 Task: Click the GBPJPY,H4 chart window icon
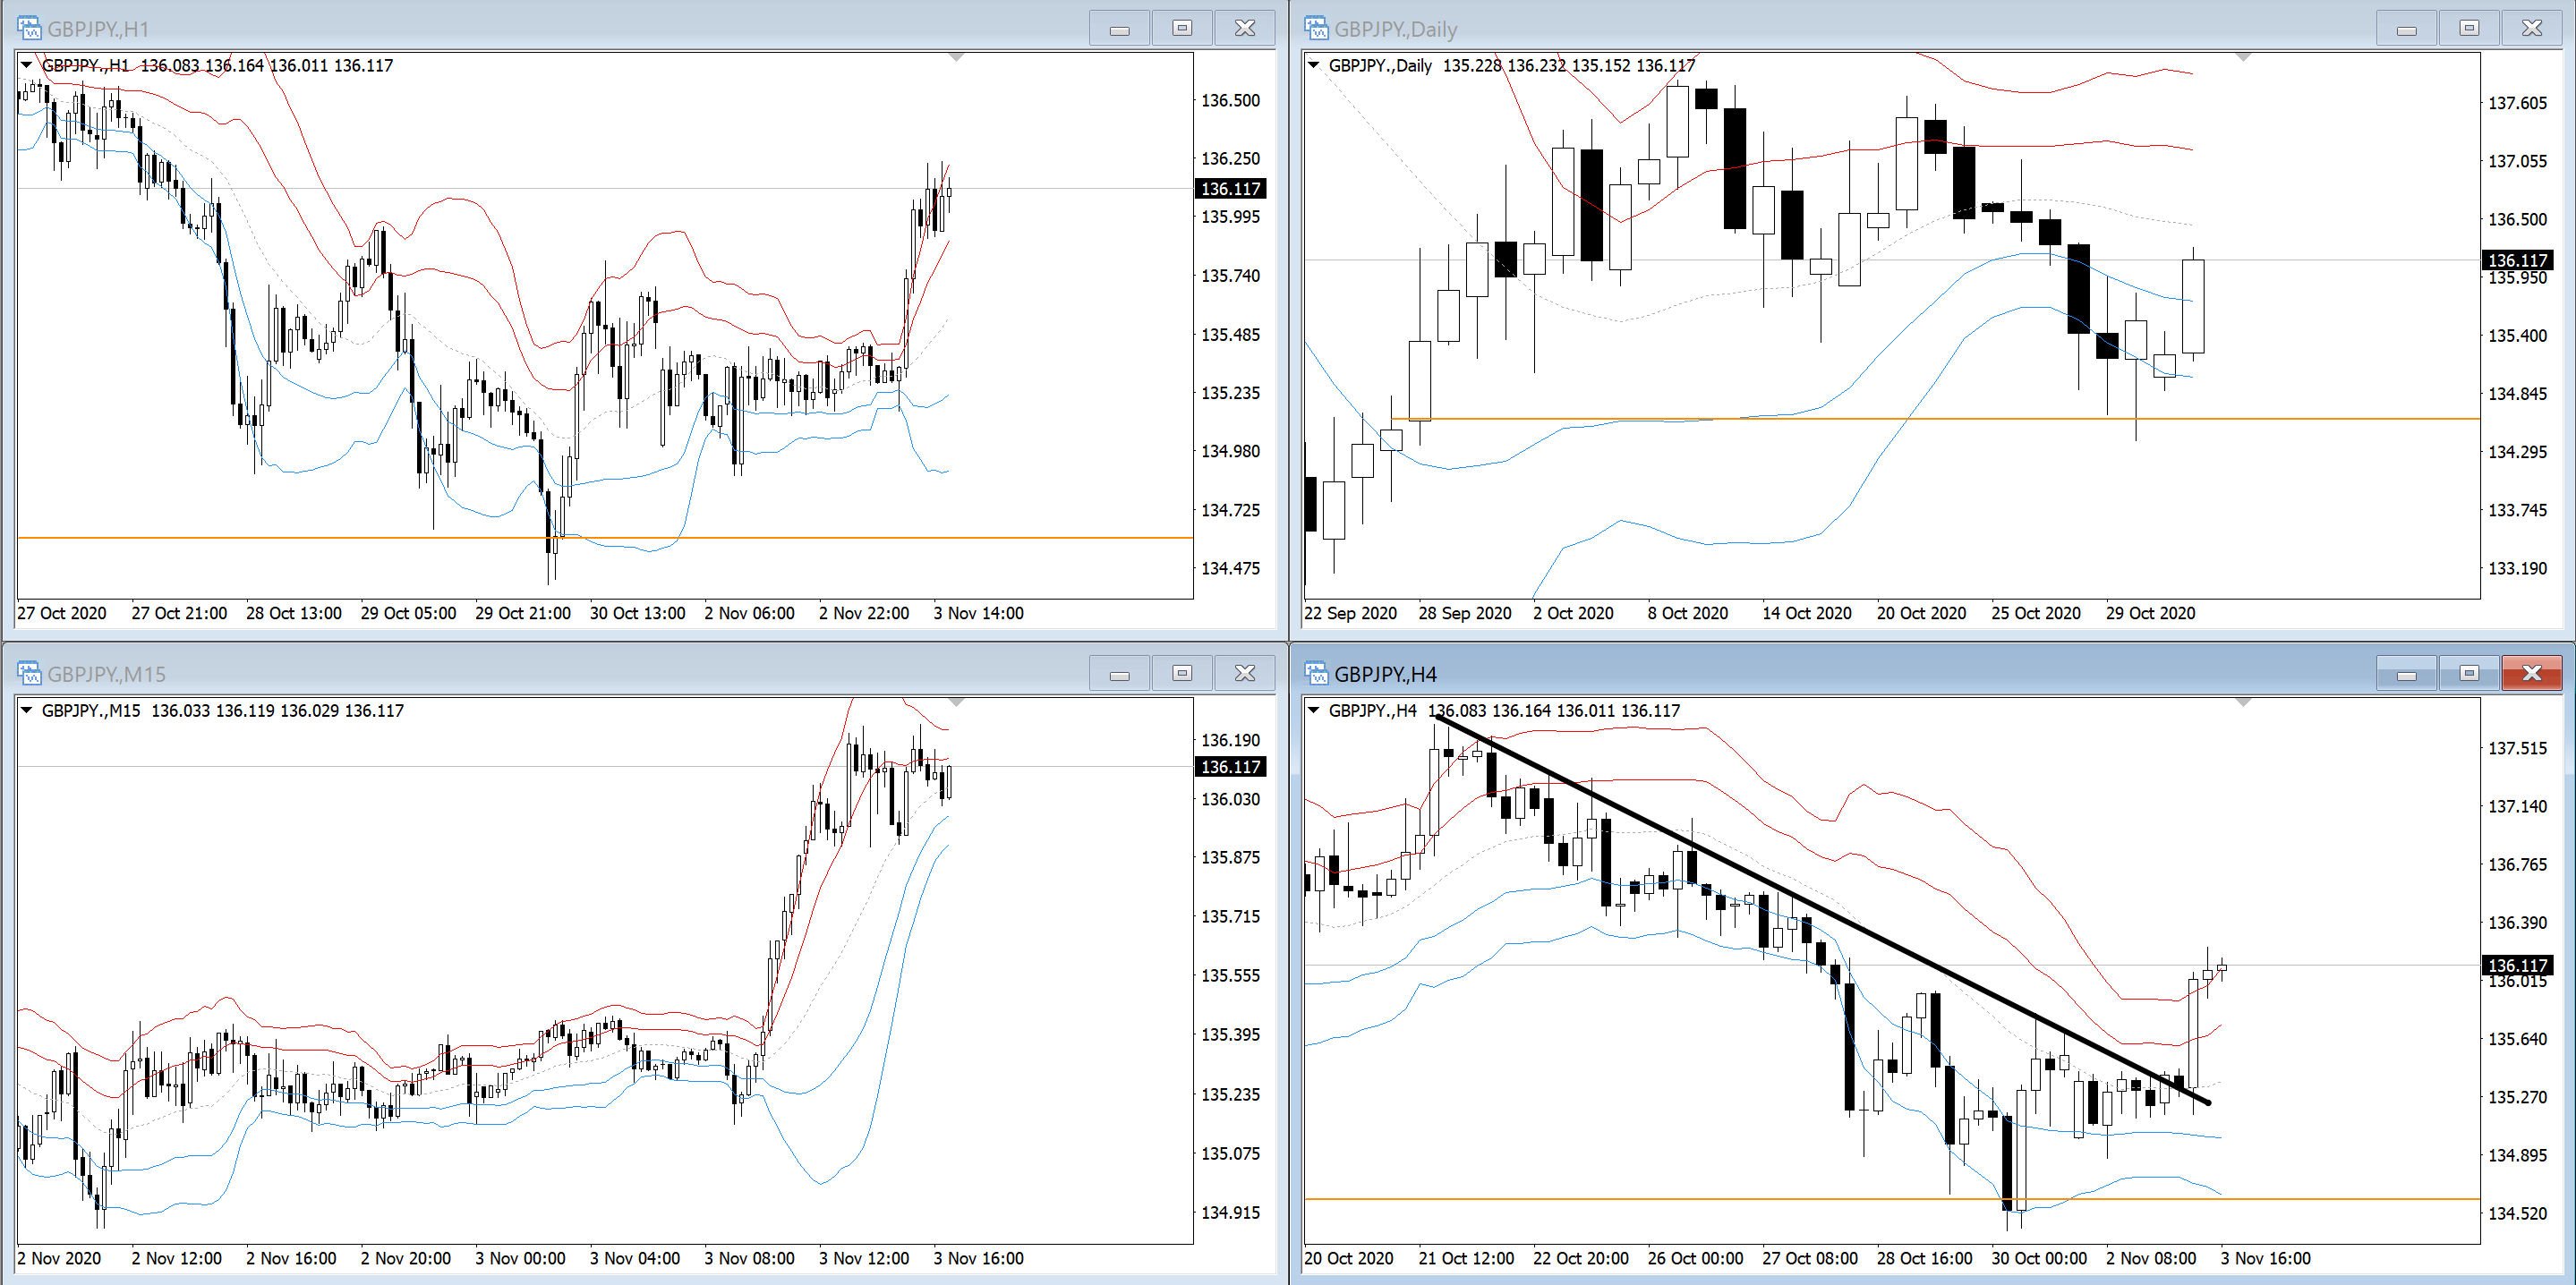tap(1316, 673)
